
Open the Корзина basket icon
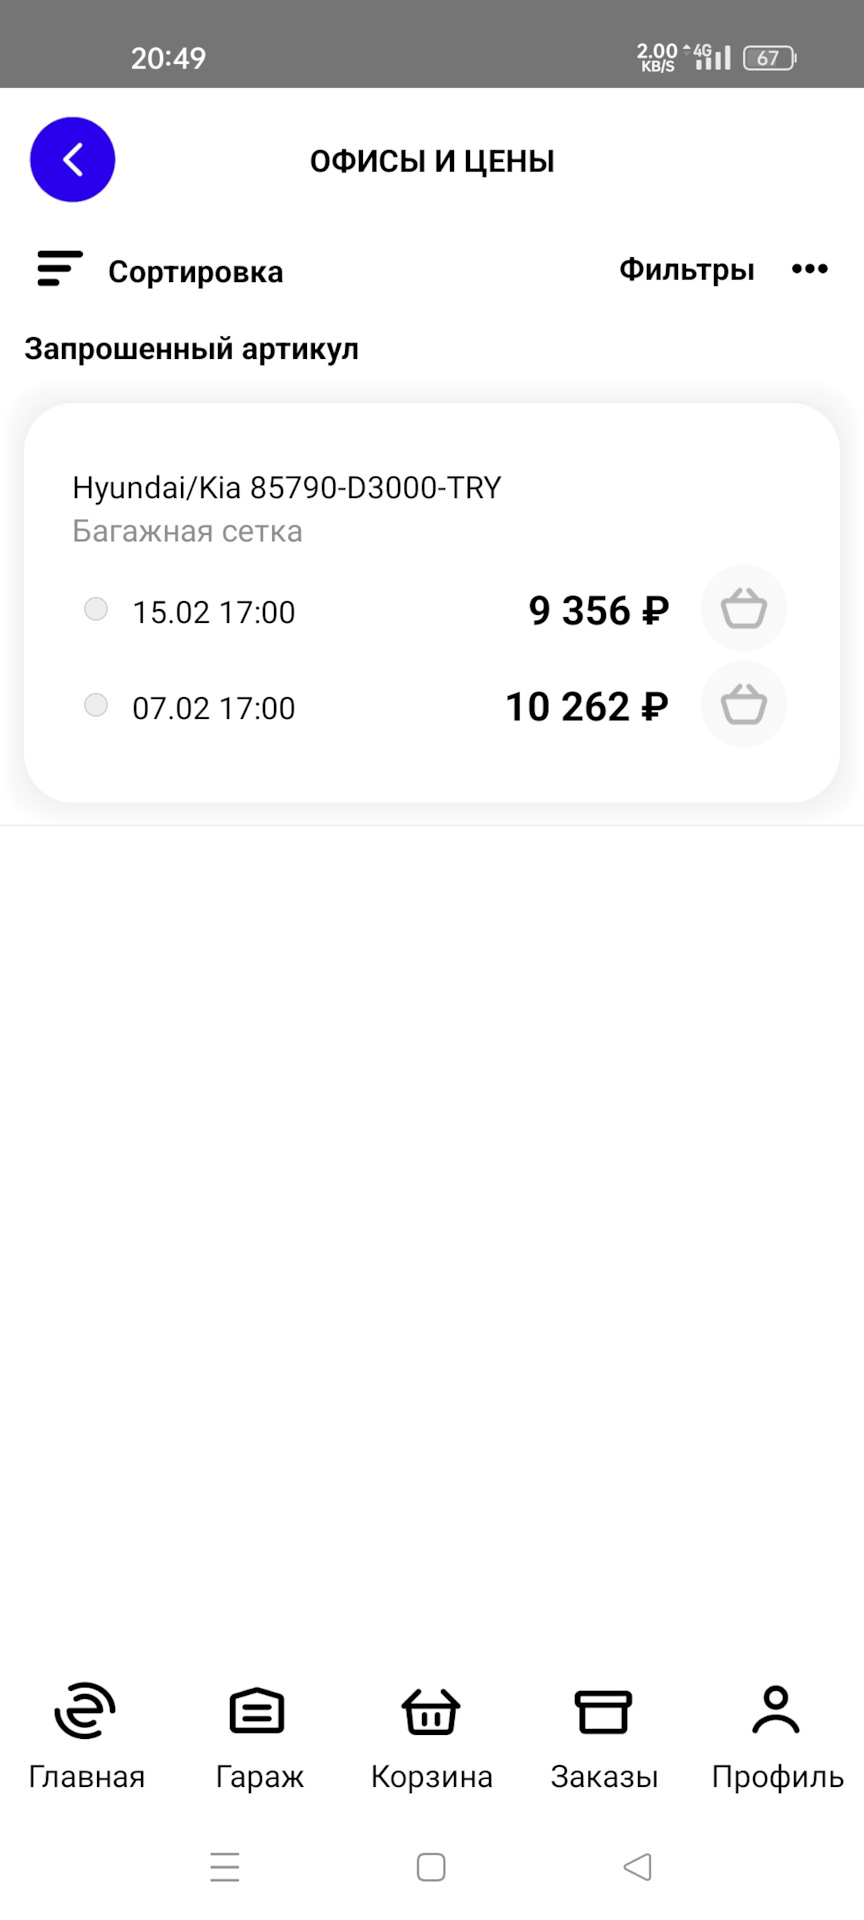click(431, 1711)
